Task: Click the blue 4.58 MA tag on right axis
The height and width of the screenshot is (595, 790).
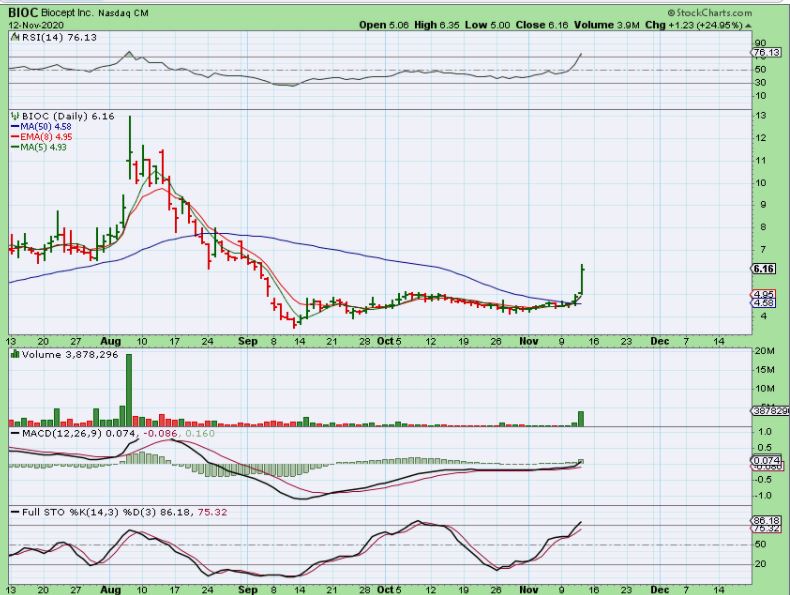Action: [x=764, y=303]
